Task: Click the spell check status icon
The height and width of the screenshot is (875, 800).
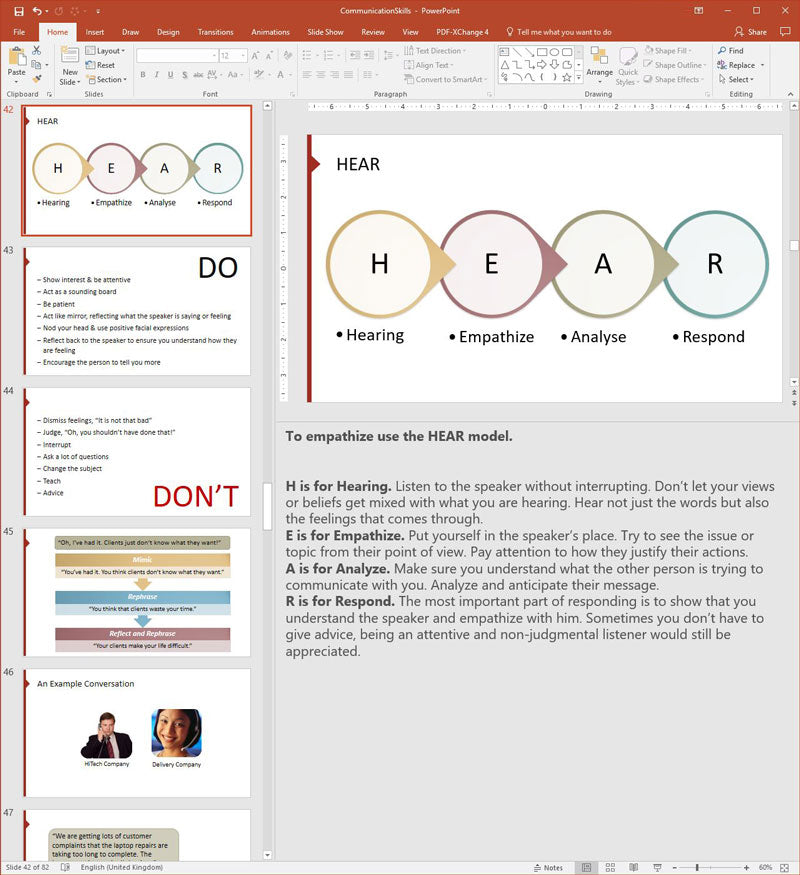Action: tap(65, 867)
